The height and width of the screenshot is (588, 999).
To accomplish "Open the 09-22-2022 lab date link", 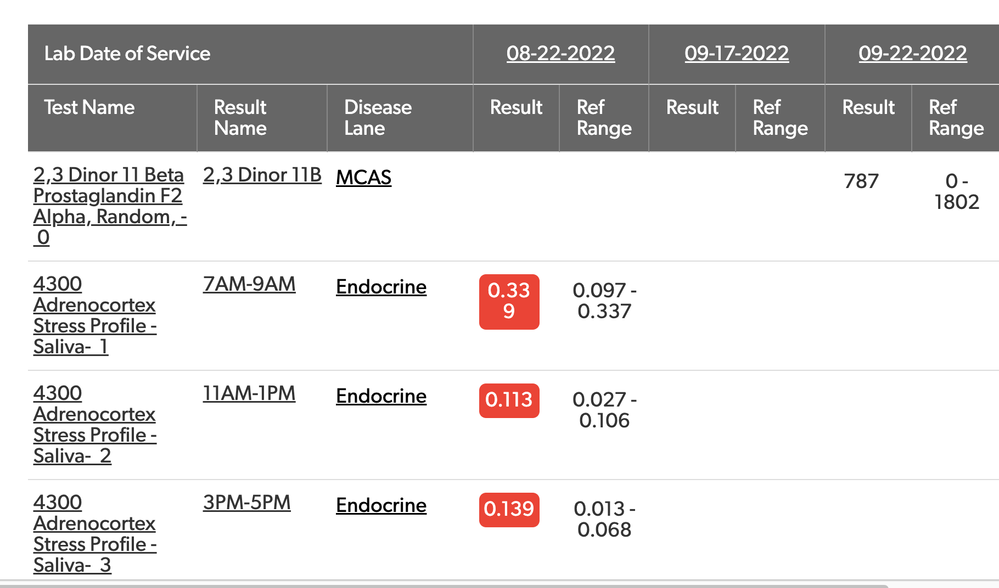I will tap(912, 54).
